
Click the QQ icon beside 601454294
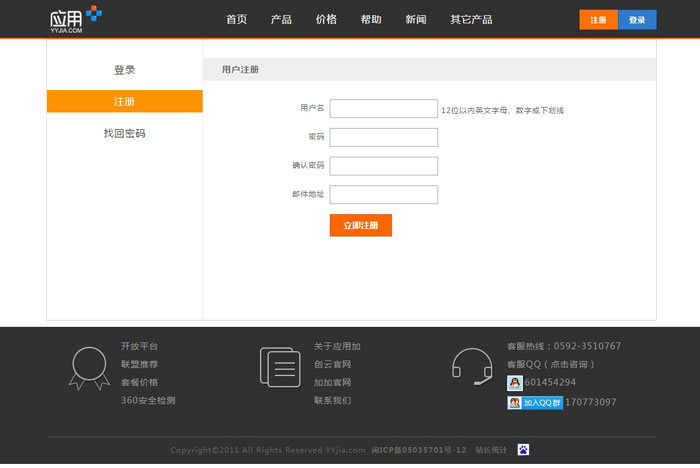514,383
